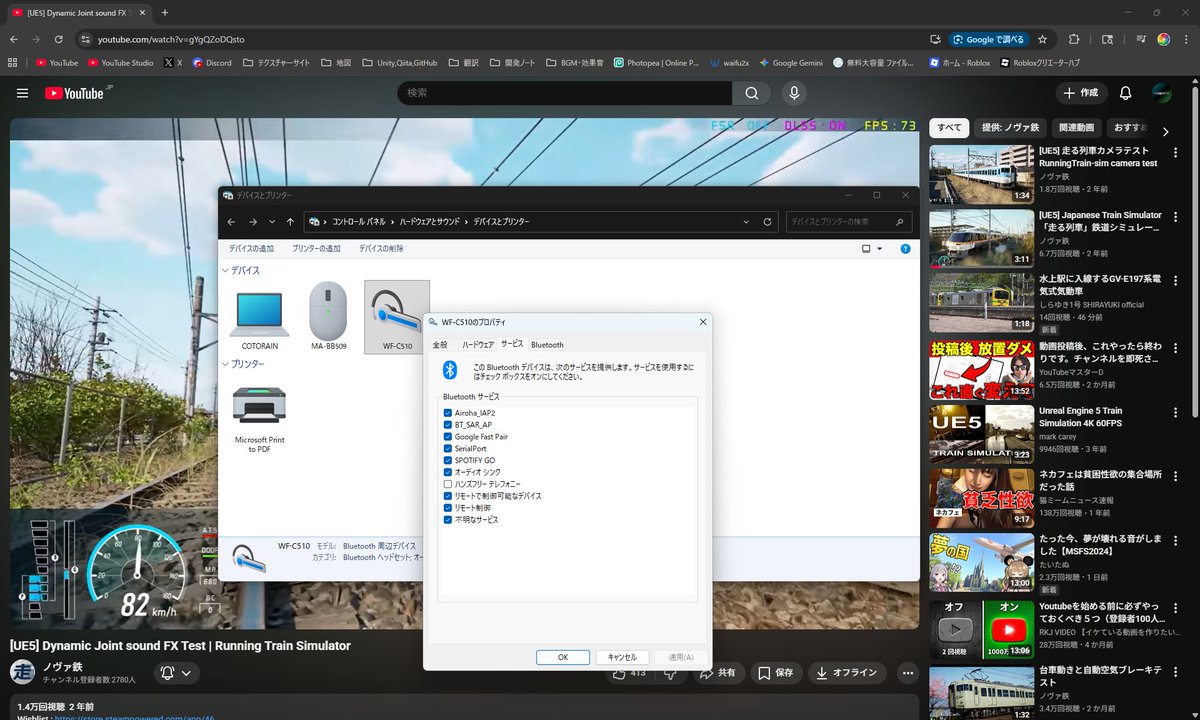Click the 作成 create button

click(1081, 93)
